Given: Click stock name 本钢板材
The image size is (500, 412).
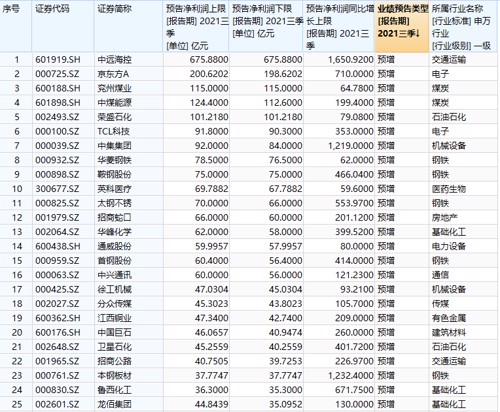Looking at the screenshot, I should (x=114, y=376).
